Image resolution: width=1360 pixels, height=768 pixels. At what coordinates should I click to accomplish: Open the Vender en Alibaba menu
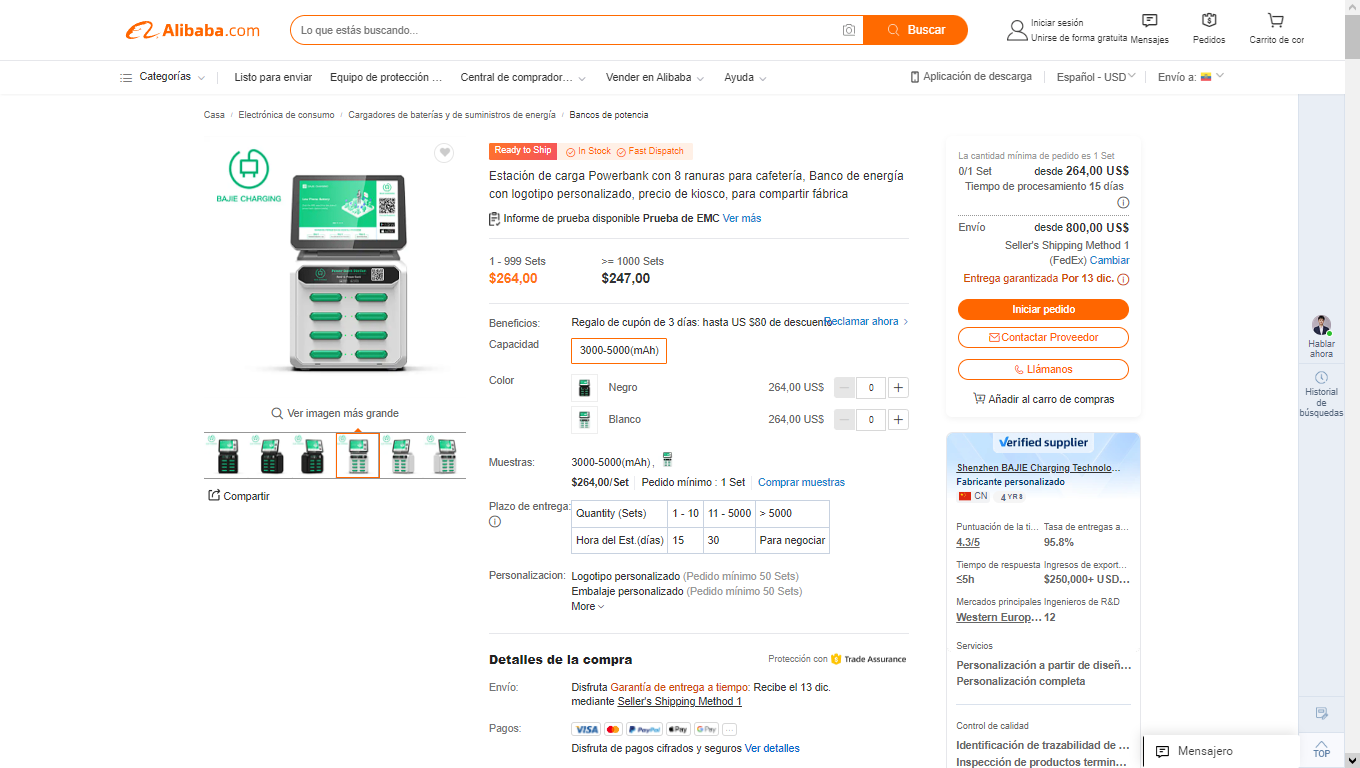pyautogui.click(x=654, y=77)
